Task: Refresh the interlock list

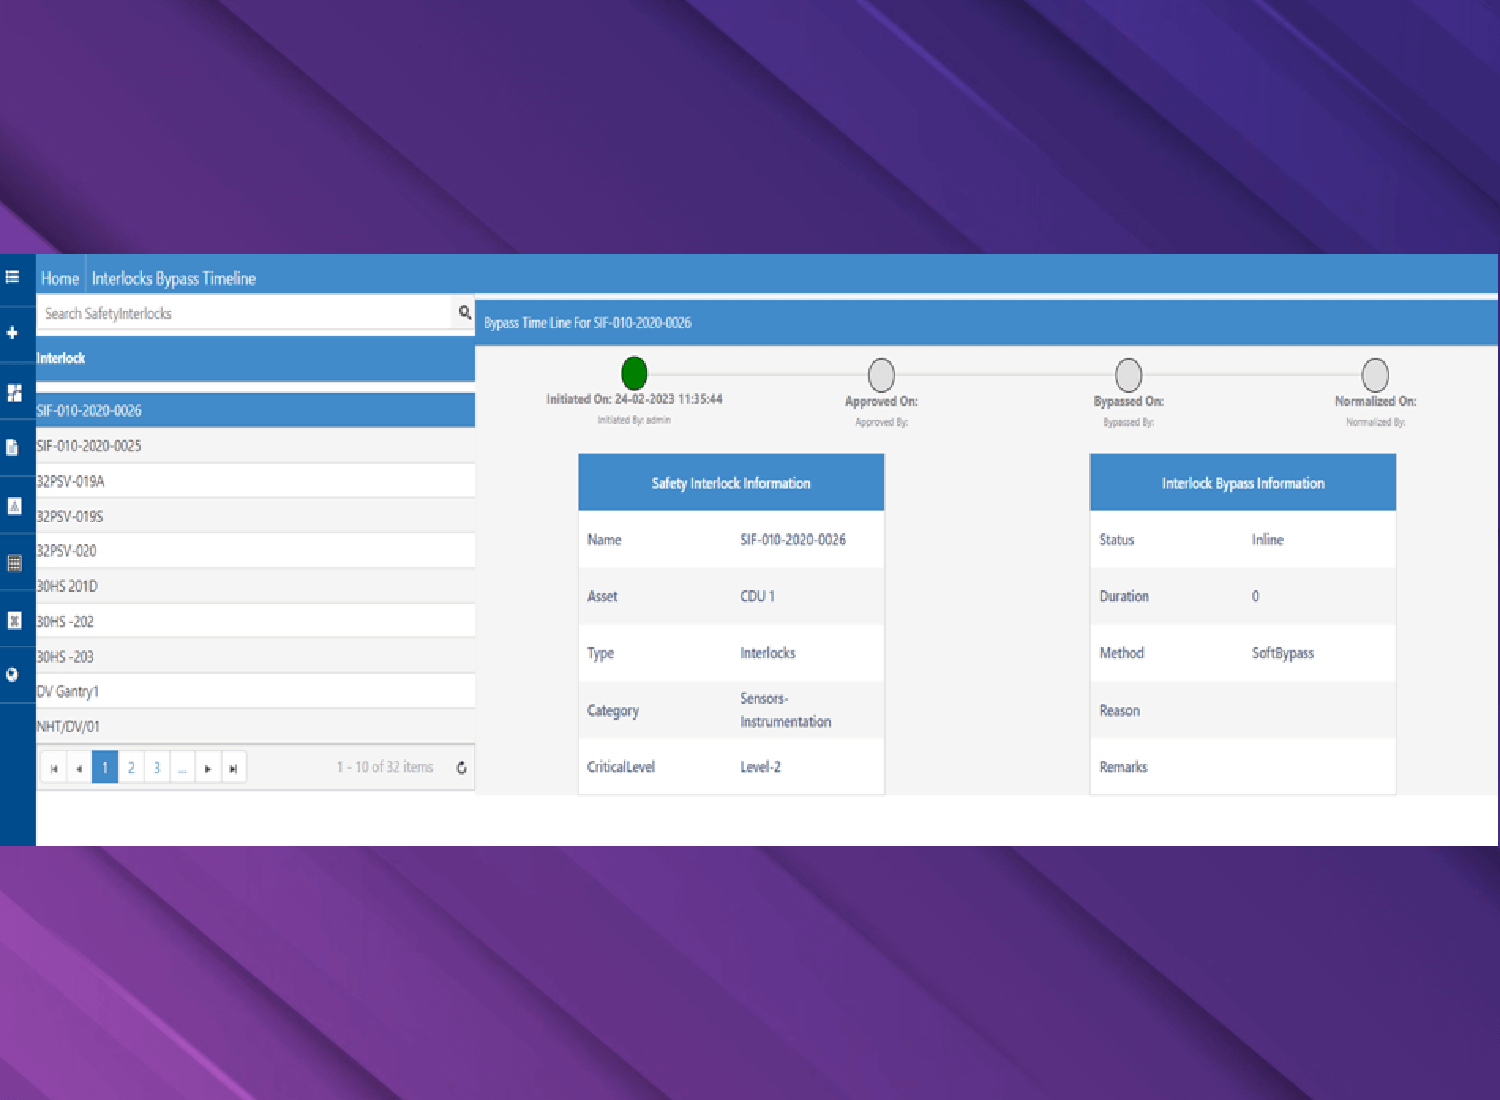Action: point(461,768)
